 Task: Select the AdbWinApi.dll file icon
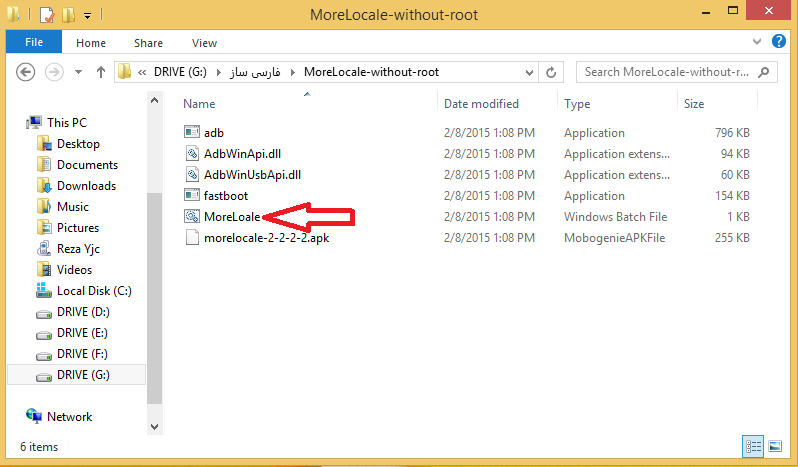(192, 153)
